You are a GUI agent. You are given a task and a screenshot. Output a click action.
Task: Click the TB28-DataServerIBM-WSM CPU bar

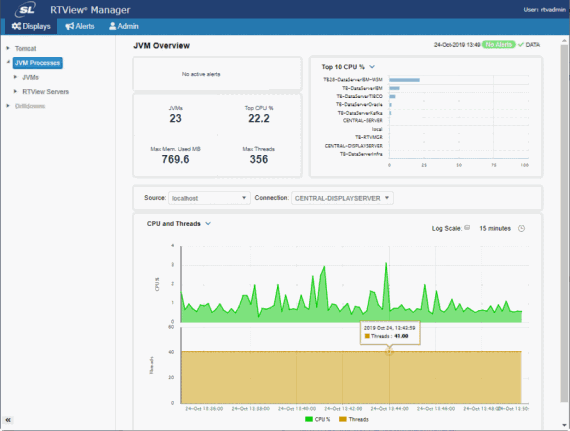[404, 80]
